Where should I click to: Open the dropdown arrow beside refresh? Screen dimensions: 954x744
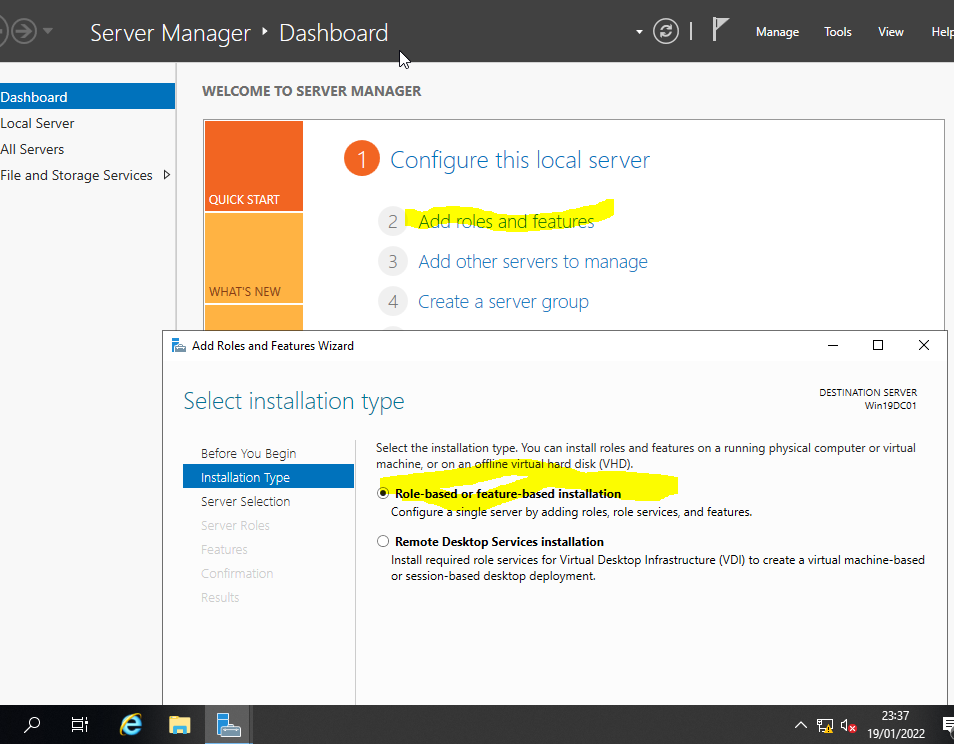tap(640, 32)
